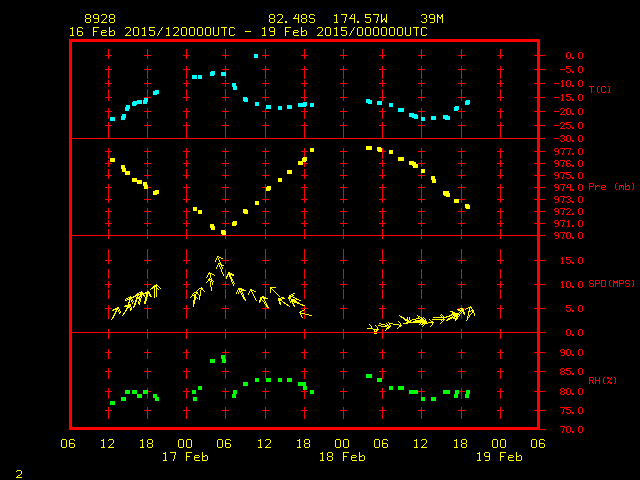This screenshot has width=640, height=480.
Task: Select the 19 Feb date label
Action: tap(498, 457)
